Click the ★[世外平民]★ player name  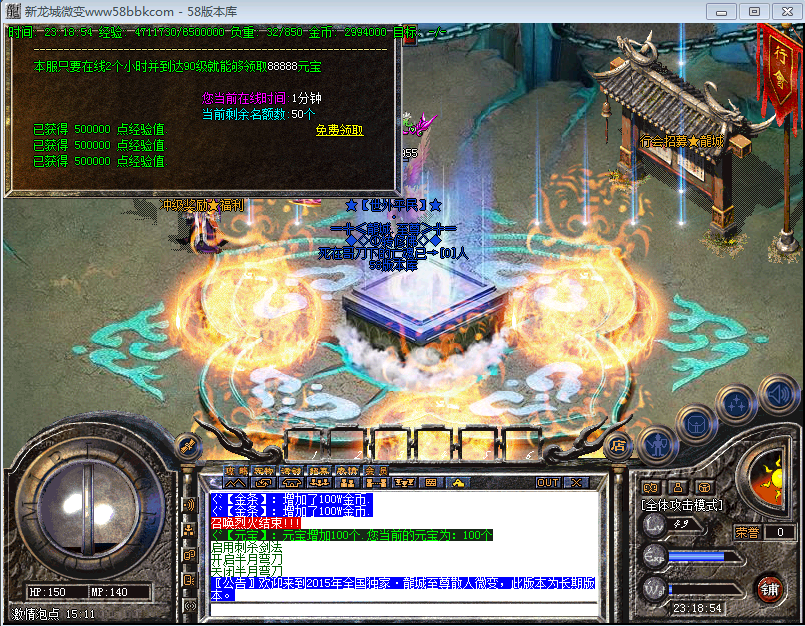coord(394,205)
